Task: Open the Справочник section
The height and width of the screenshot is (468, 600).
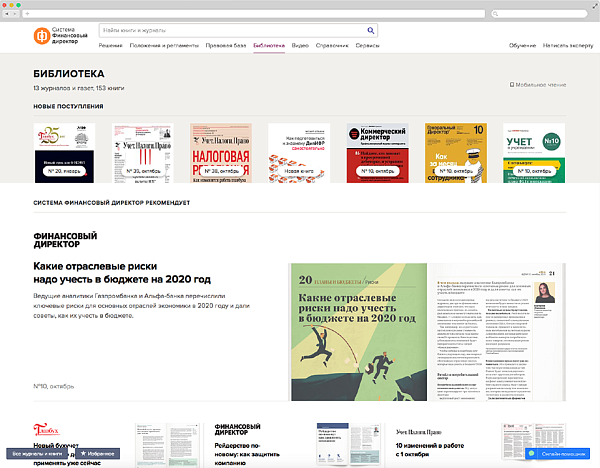Action: pos(332,46)
